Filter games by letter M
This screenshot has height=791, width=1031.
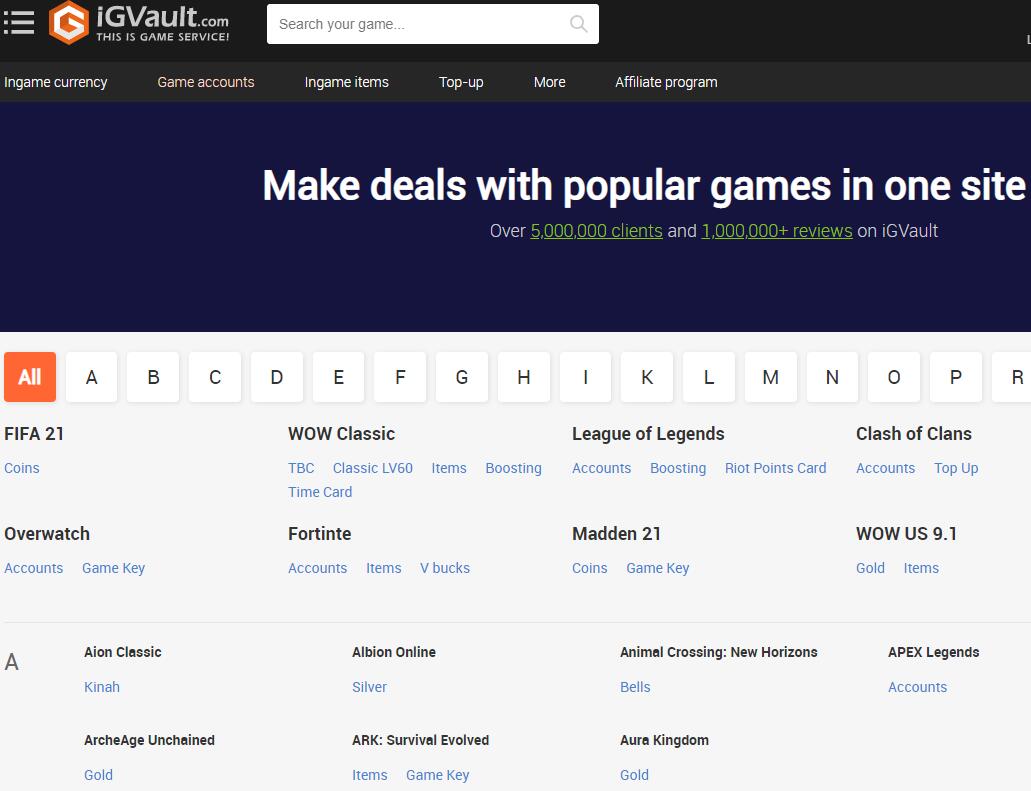click(770, 377)
